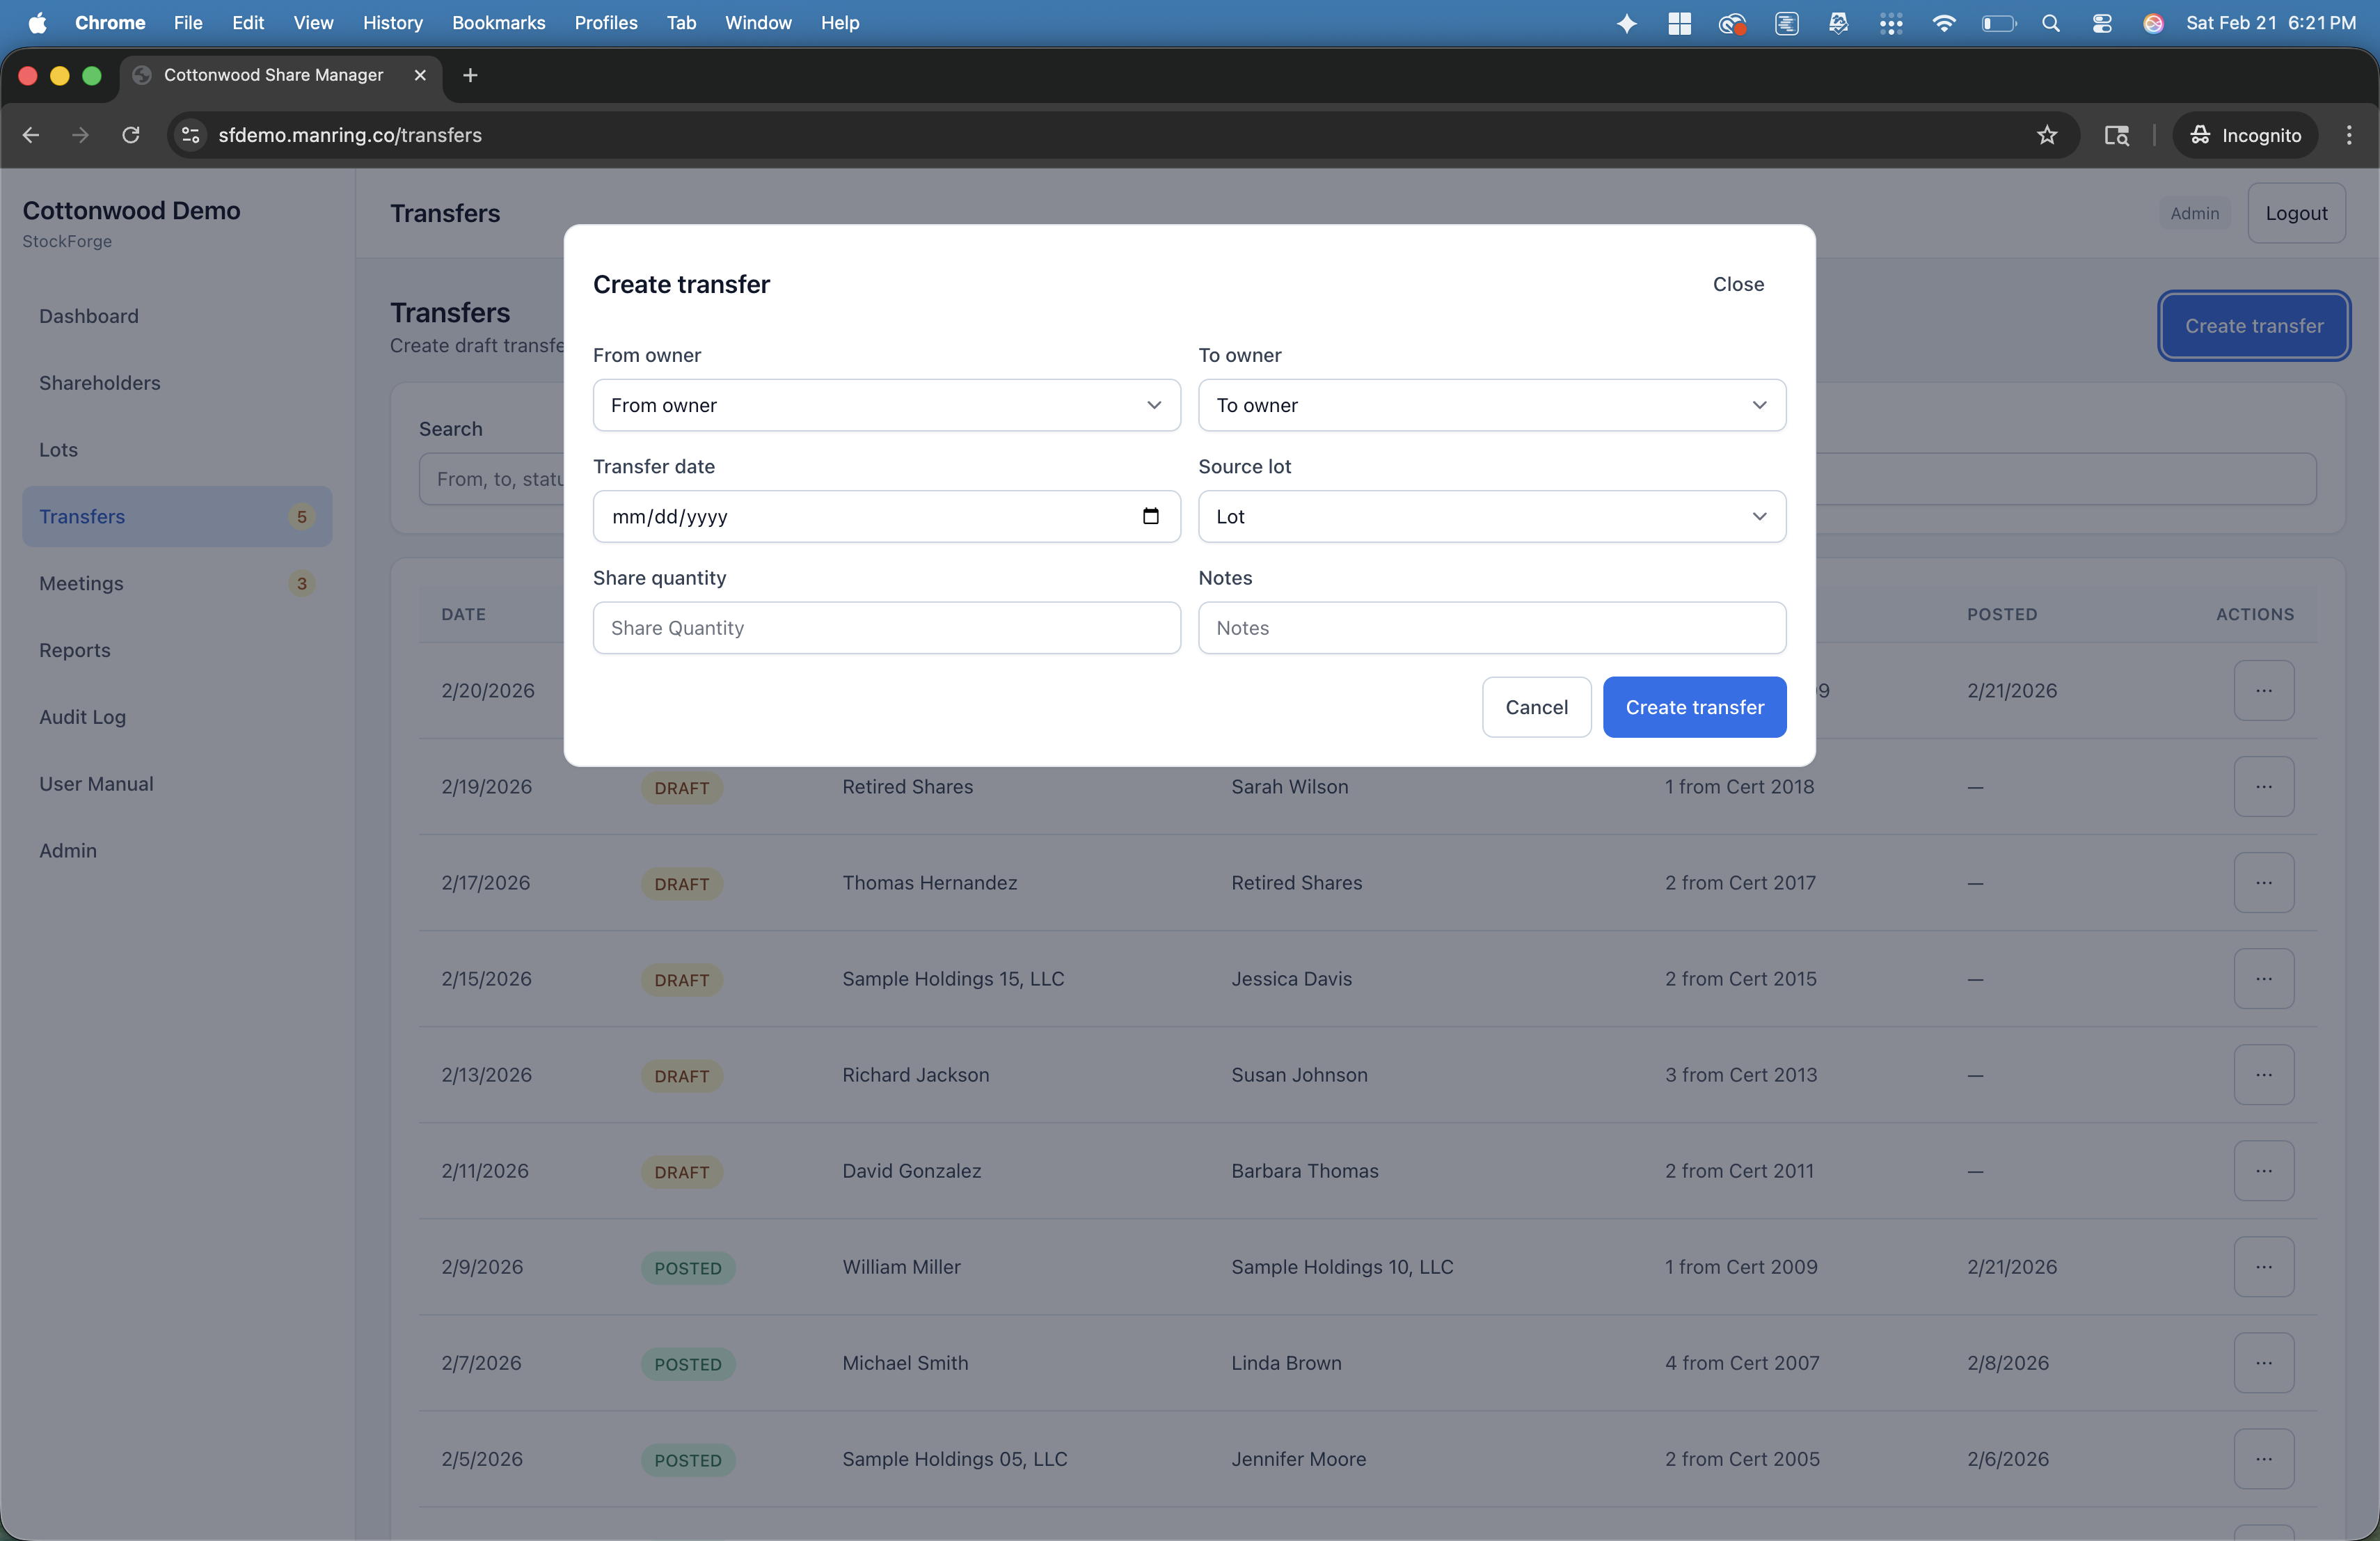Open the To owner dropdown
This screenshot has height=1541, width=2380.
(1491, 405)
